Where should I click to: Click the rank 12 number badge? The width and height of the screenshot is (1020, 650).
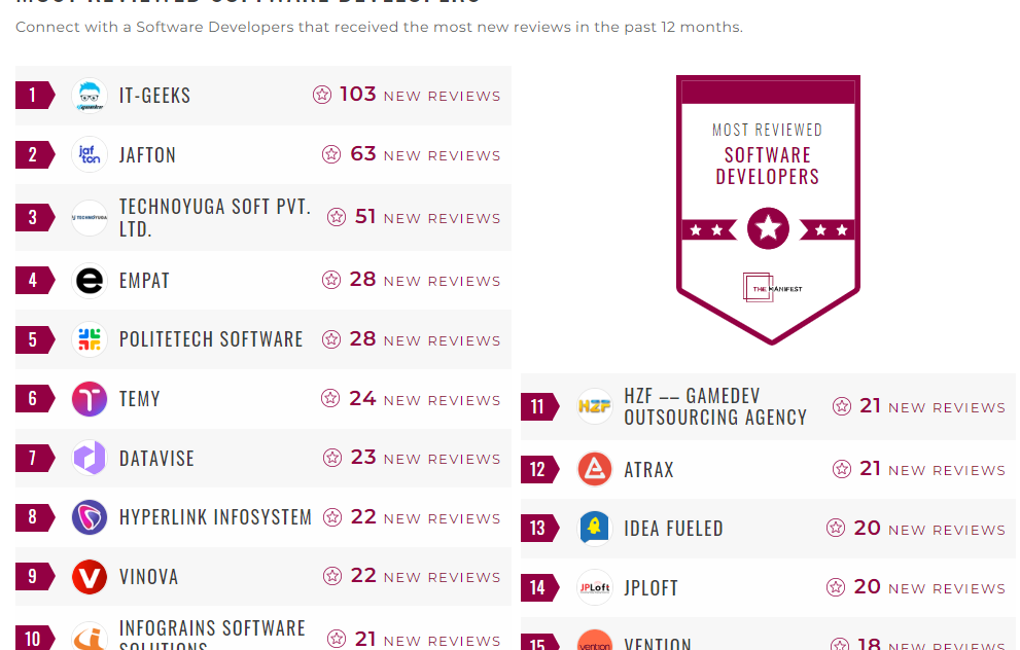[538, 469]
